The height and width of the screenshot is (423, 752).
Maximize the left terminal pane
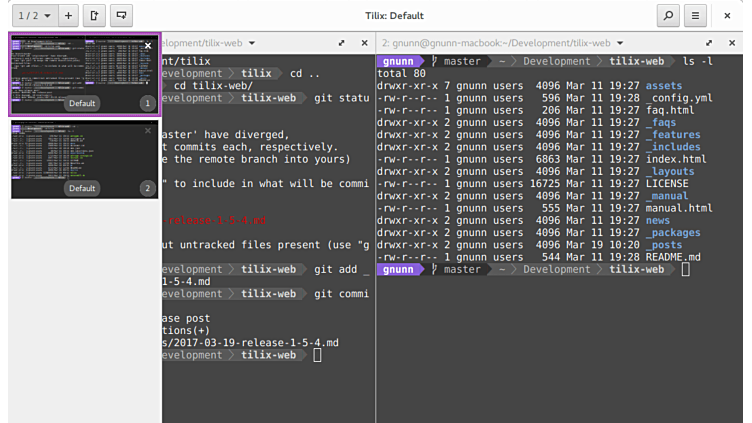pos(341,44)
